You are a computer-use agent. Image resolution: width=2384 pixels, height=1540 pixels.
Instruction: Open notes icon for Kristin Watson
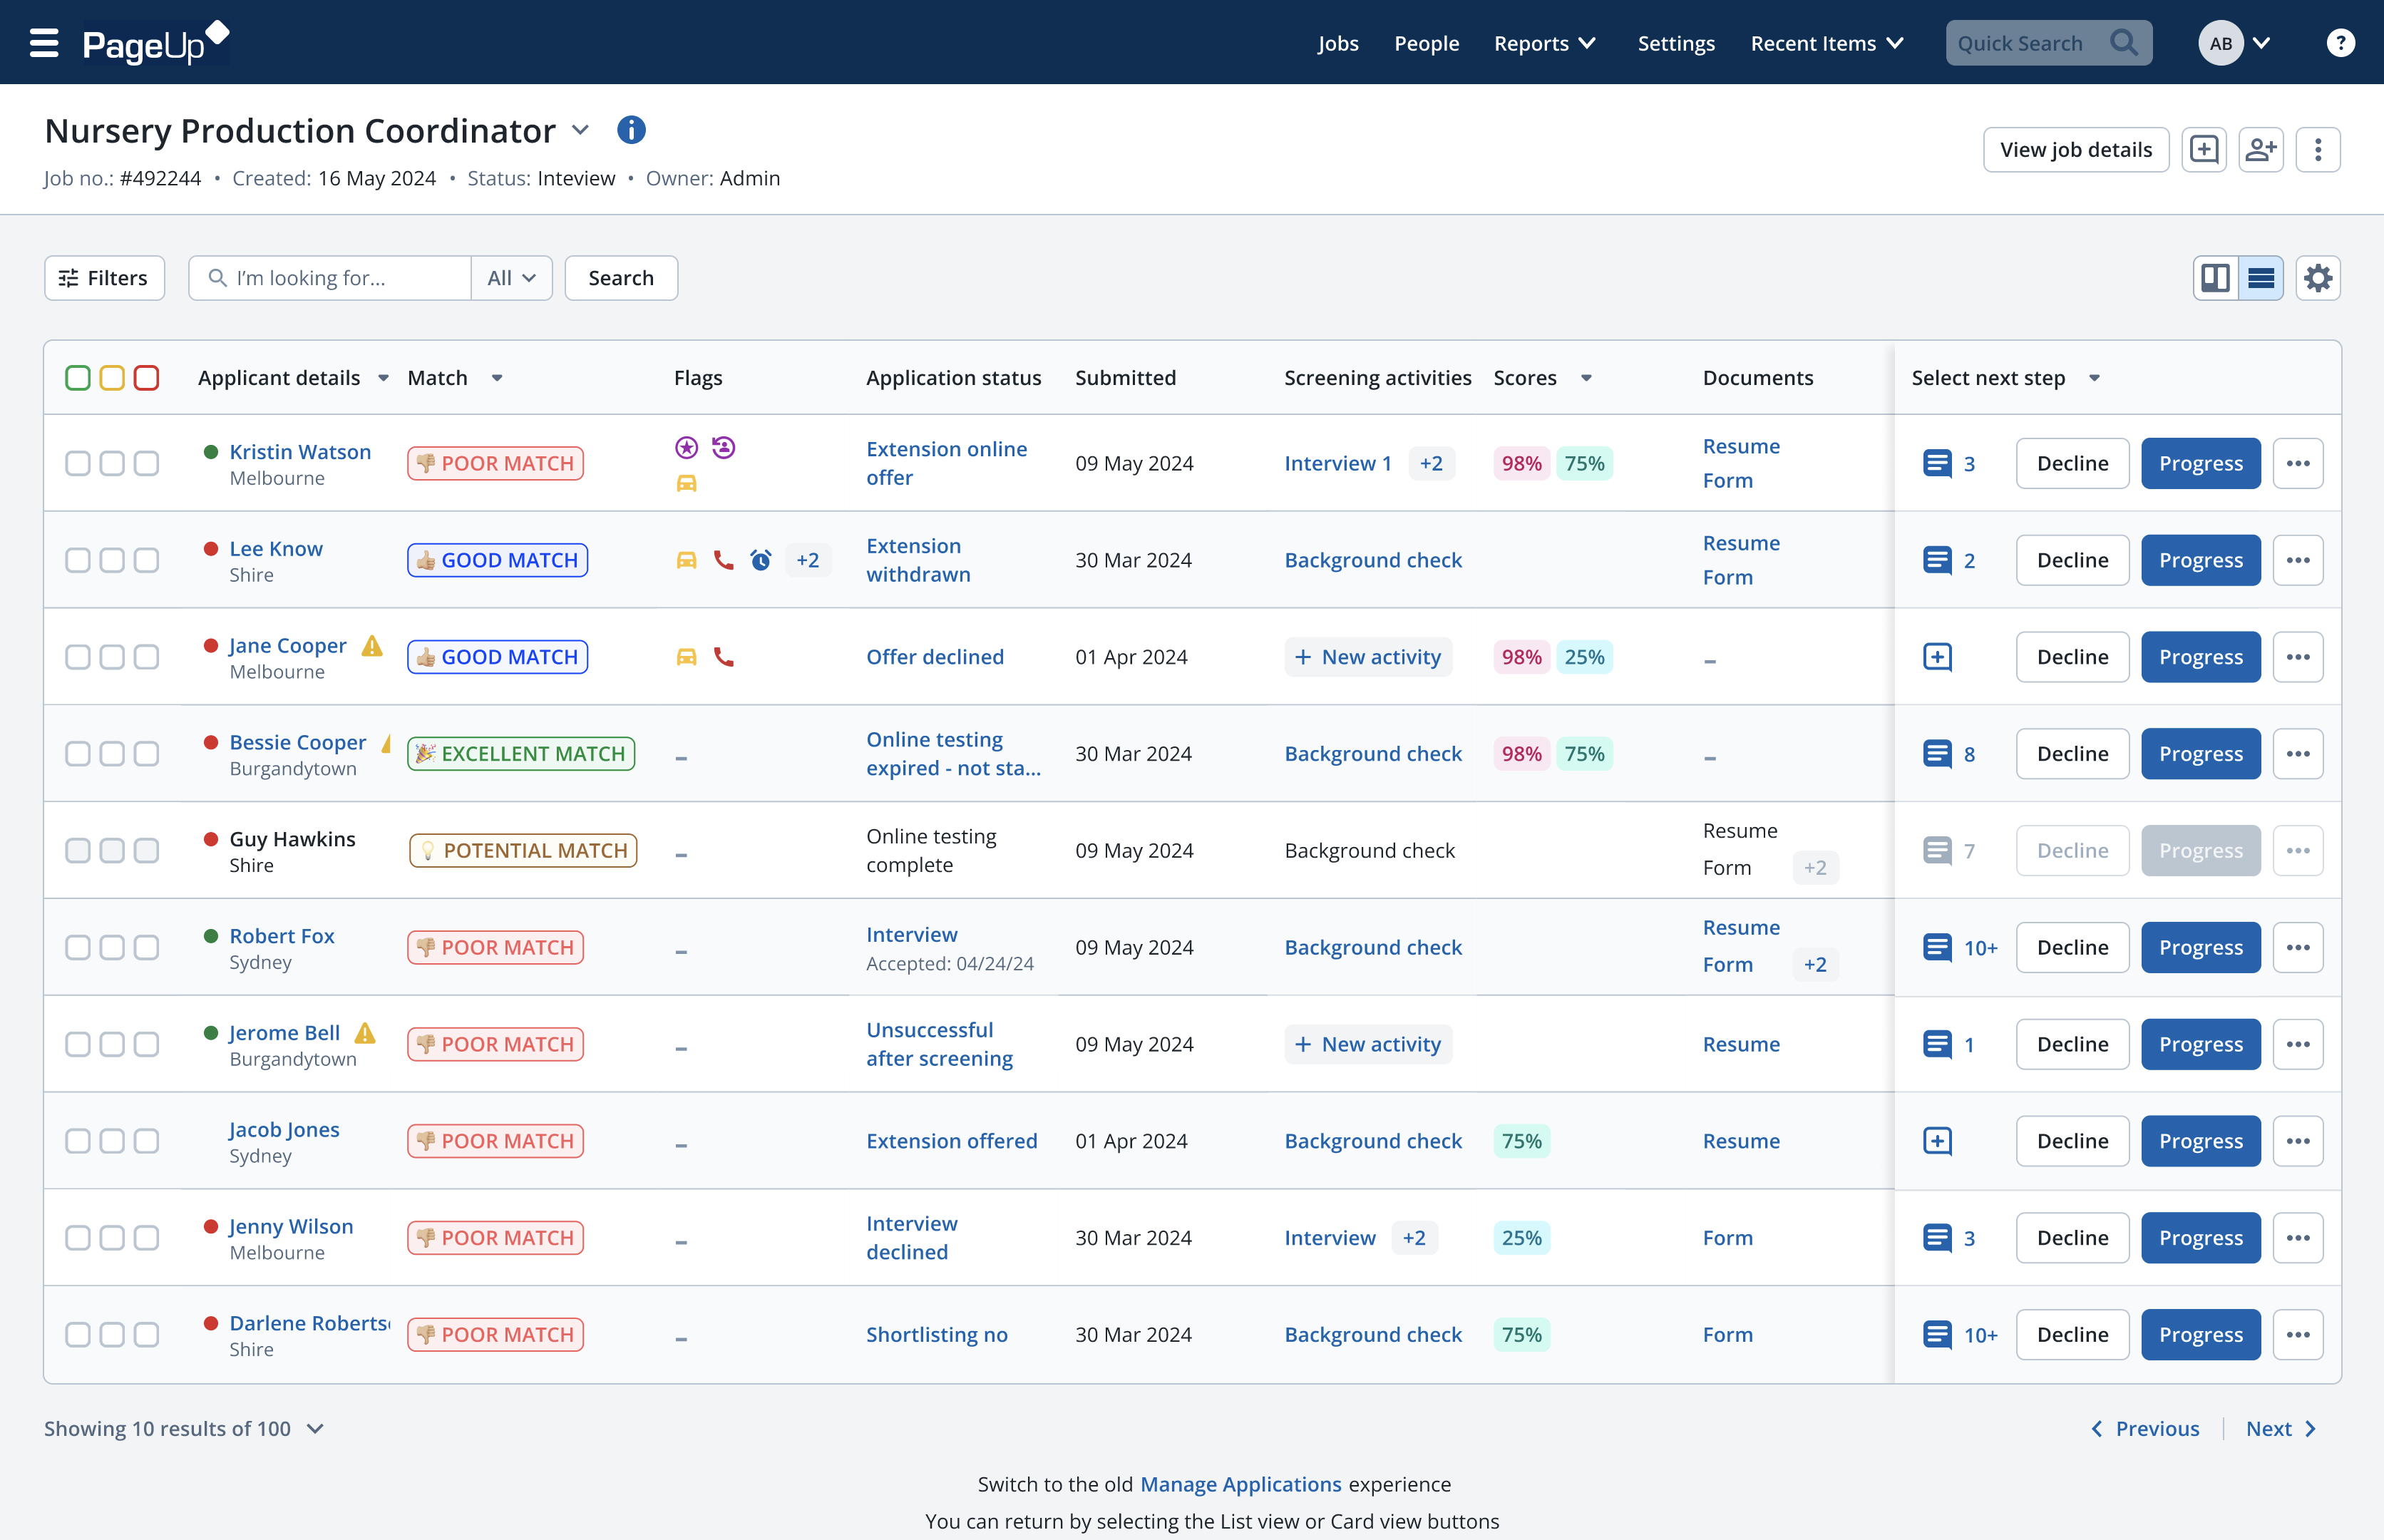pyautogui.click(x=1937, y=463)
